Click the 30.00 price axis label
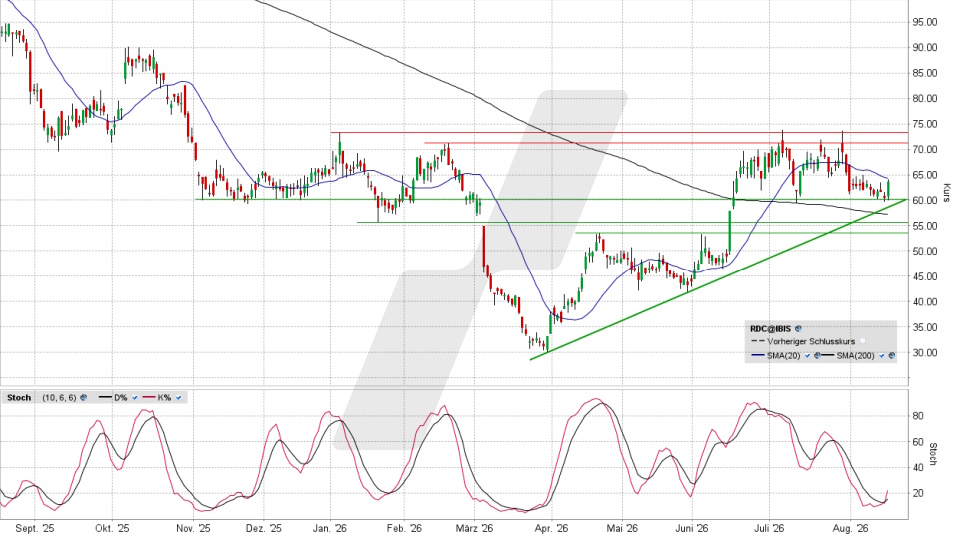The height and width of the screenshot is (540, 960). [924, 353]
